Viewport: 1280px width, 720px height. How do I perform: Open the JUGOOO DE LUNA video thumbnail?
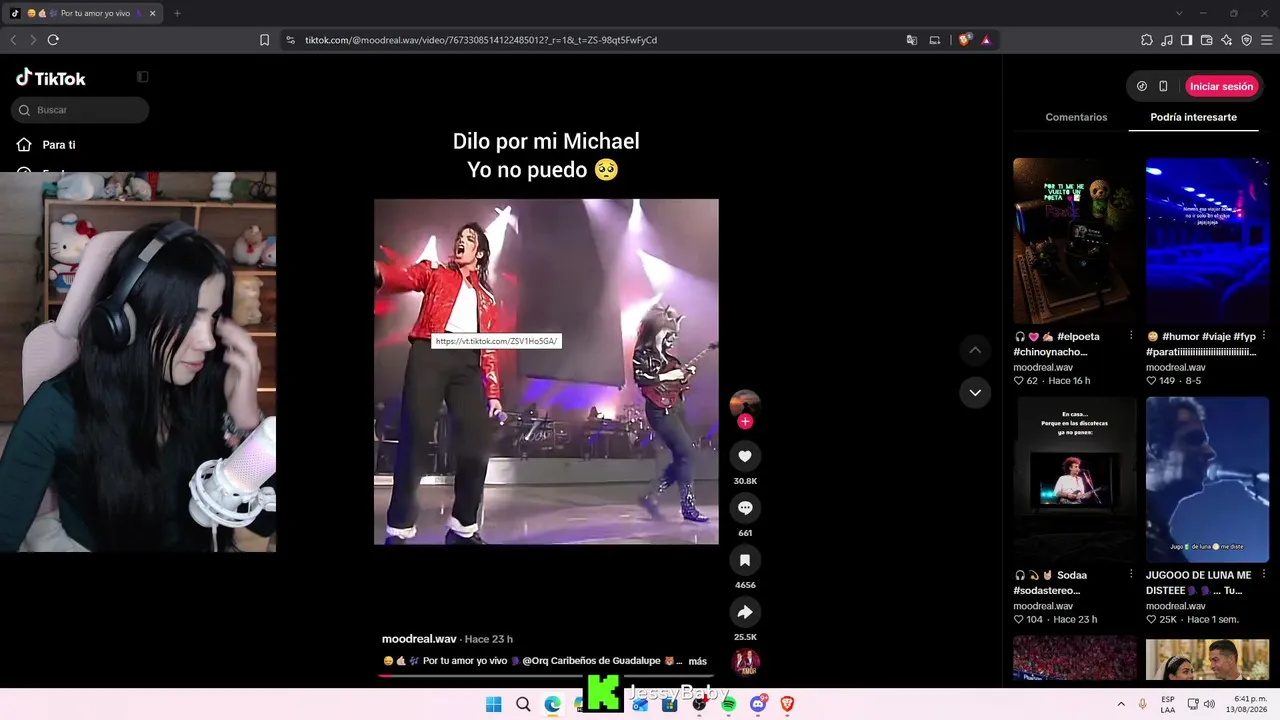click(1207, 480)
